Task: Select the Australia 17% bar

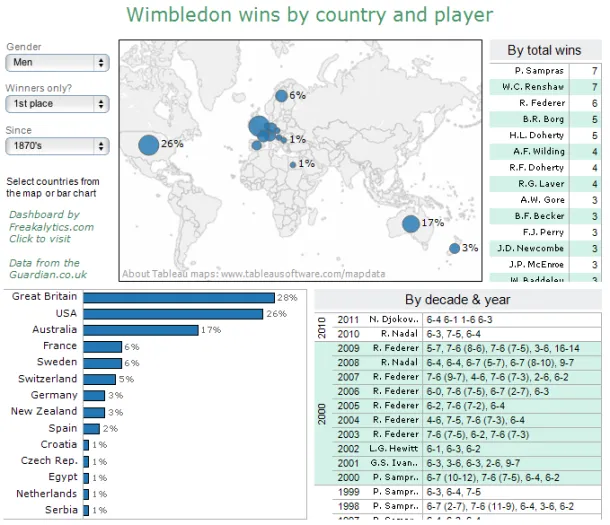Action: pyautogui.click(x=141, y=331)
